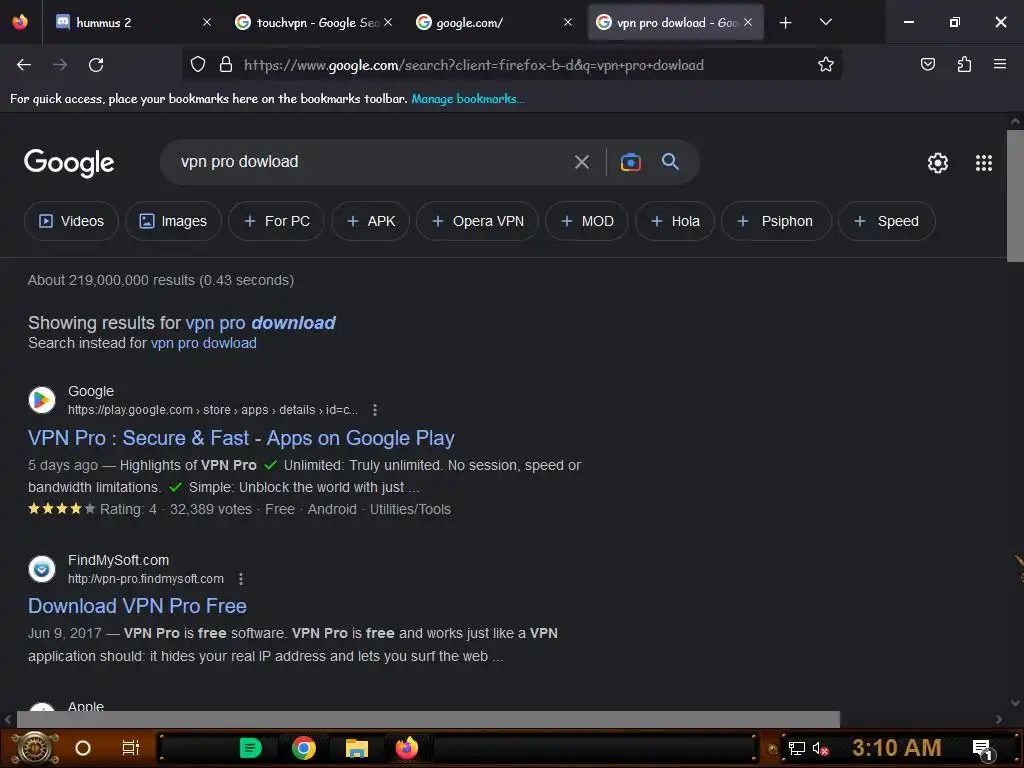The height and width of the screenshot is (768, 1024).
Task: Click the About 219,000,000 results text
Action: 161,280
